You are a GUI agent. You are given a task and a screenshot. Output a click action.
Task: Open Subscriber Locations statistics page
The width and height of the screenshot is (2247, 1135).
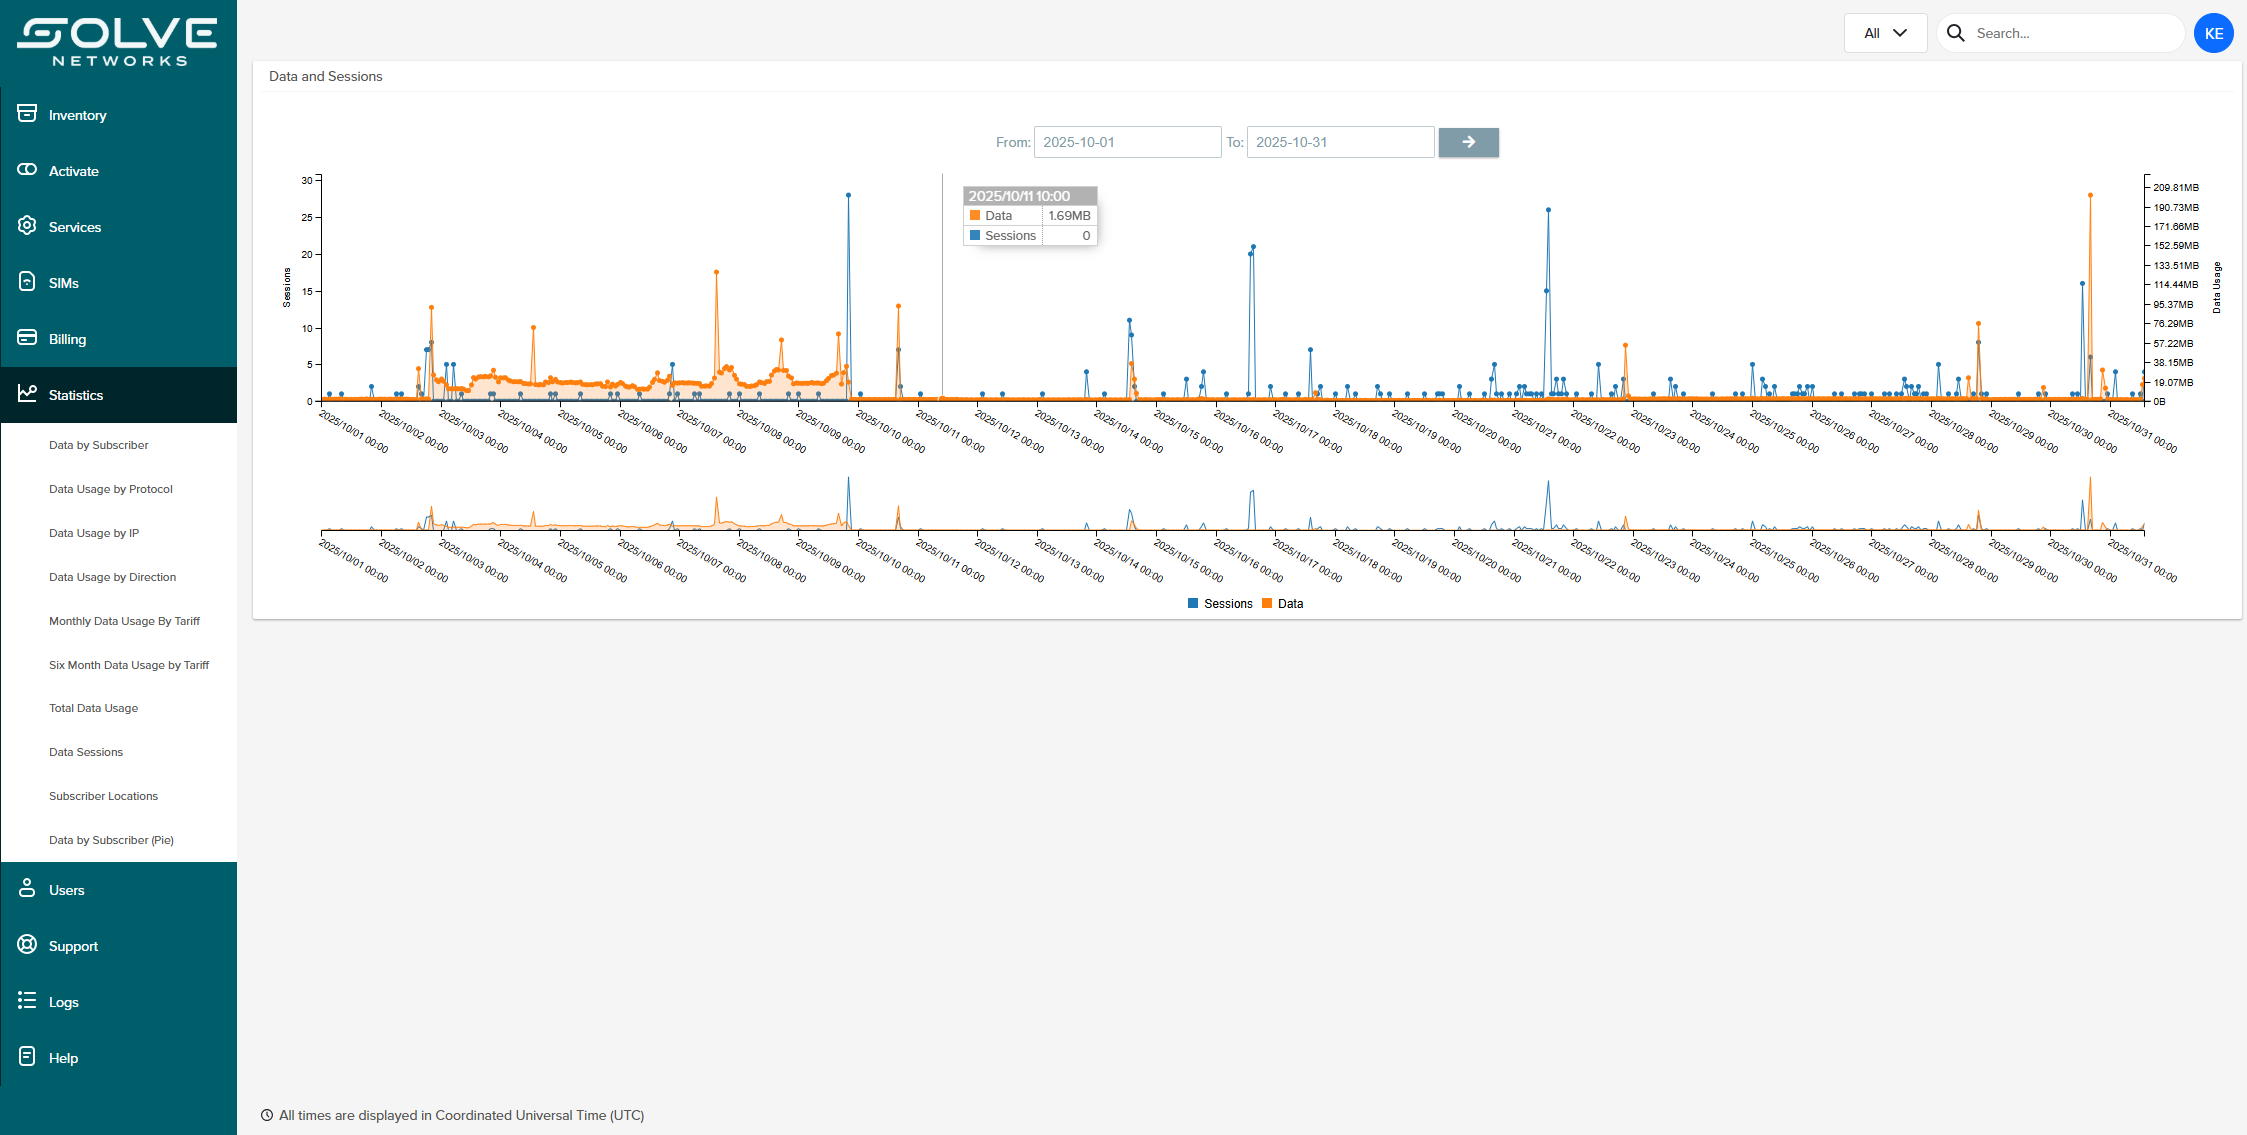103,796
